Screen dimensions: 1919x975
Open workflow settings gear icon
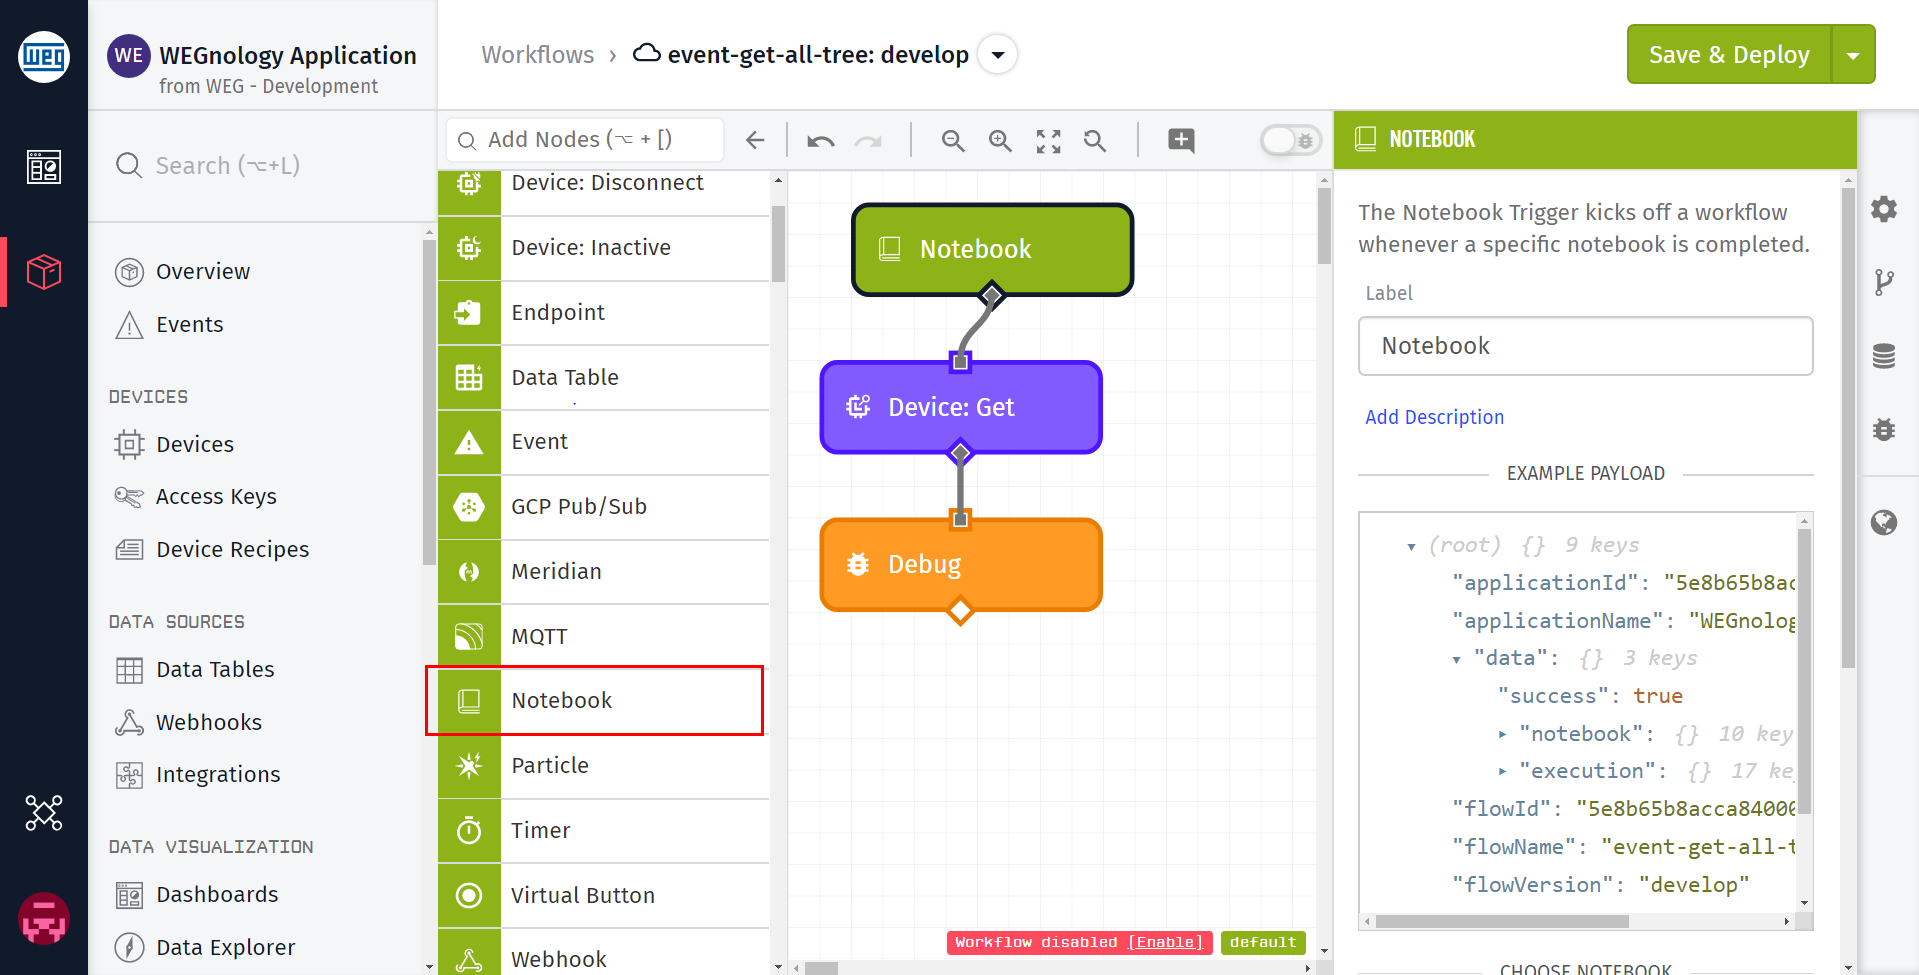coord(1884,209)
